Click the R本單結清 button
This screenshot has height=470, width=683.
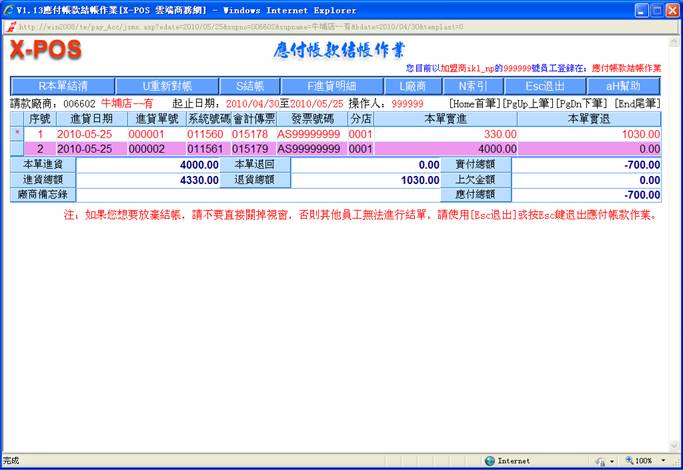click(x=63, y=86)
